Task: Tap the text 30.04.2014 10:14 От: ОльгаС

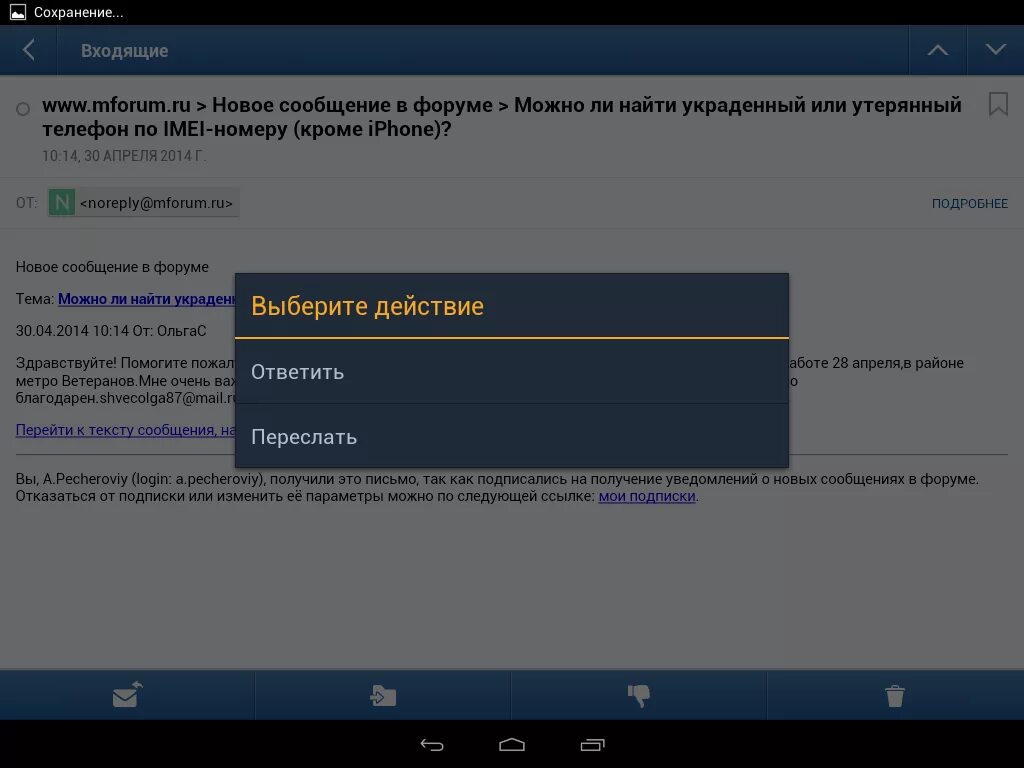Action: [111, 331]
